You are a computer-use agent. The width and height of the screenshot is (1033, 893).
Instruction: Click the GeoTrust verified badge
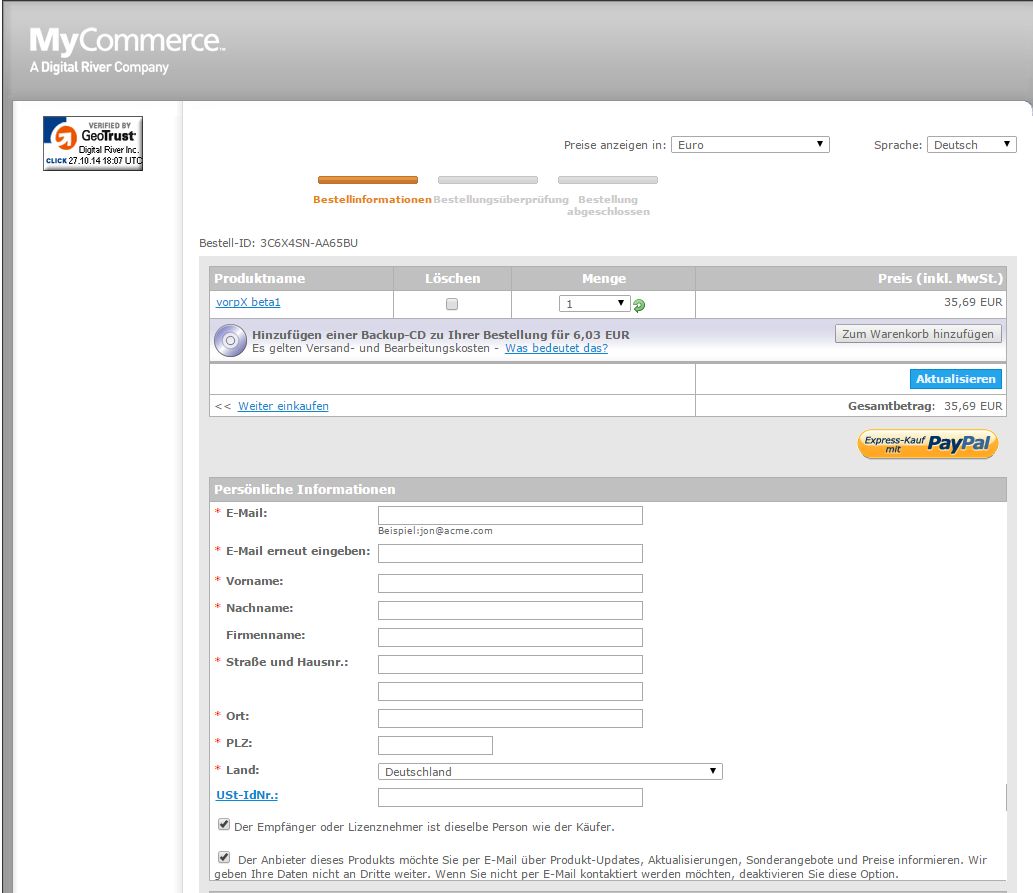point(93,143)
